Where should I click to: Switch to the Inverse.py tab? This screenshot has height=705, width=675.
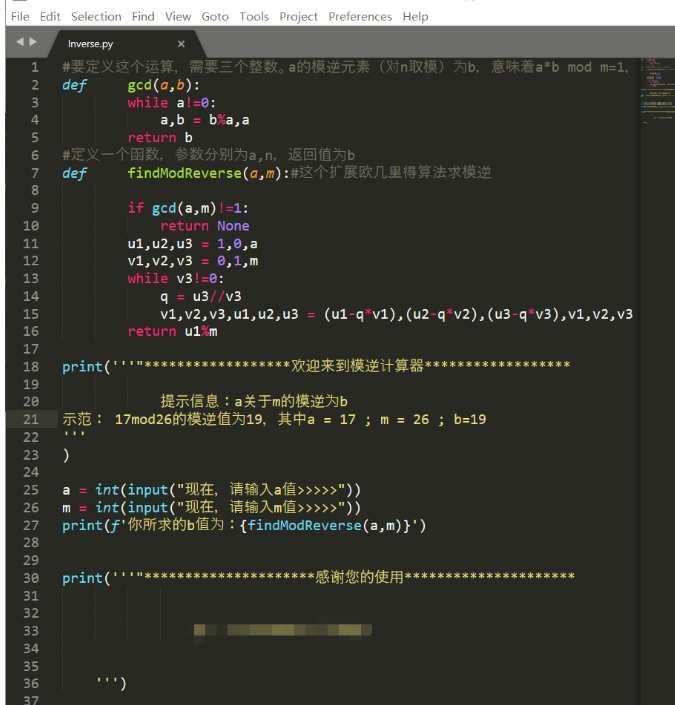(x=90, y=44)
